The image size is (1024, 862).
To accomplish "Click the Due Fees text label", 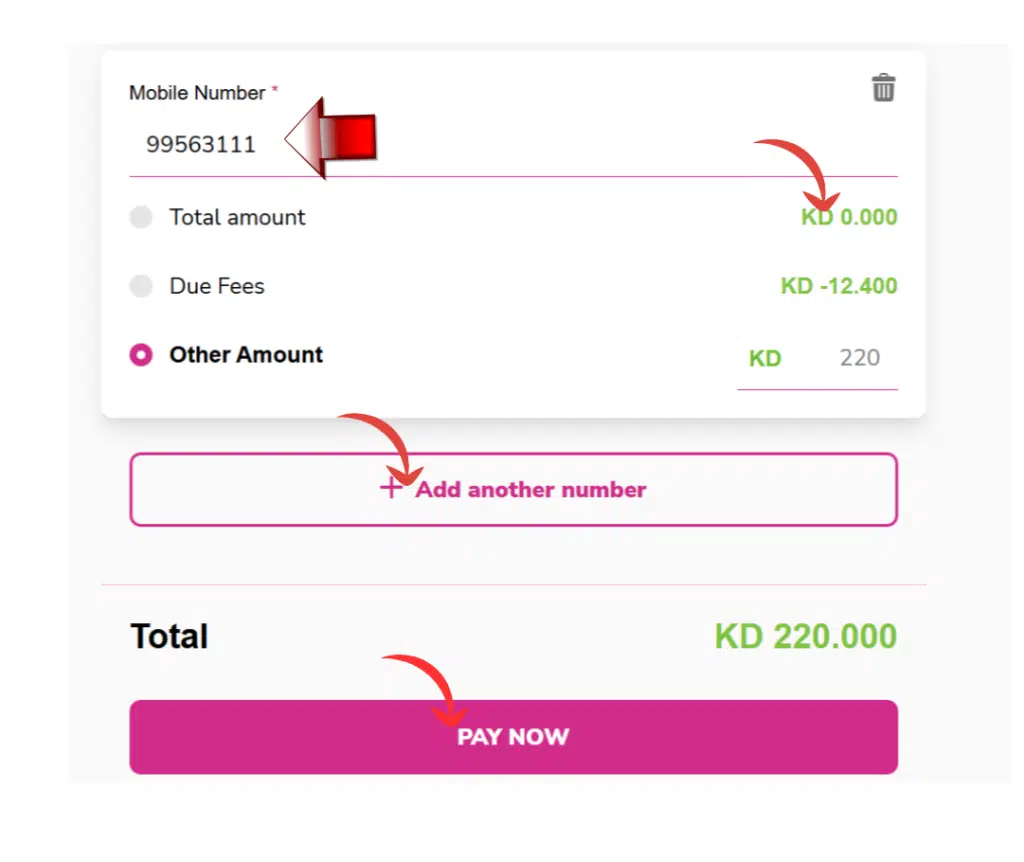I will [x=216, y=286].
